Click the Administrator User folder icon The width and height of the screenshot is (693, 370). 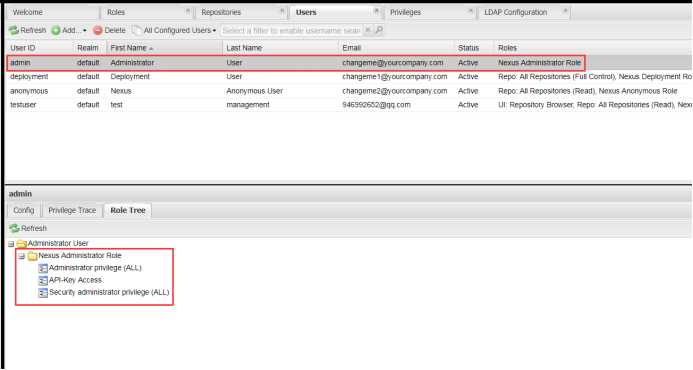[22, 244]
